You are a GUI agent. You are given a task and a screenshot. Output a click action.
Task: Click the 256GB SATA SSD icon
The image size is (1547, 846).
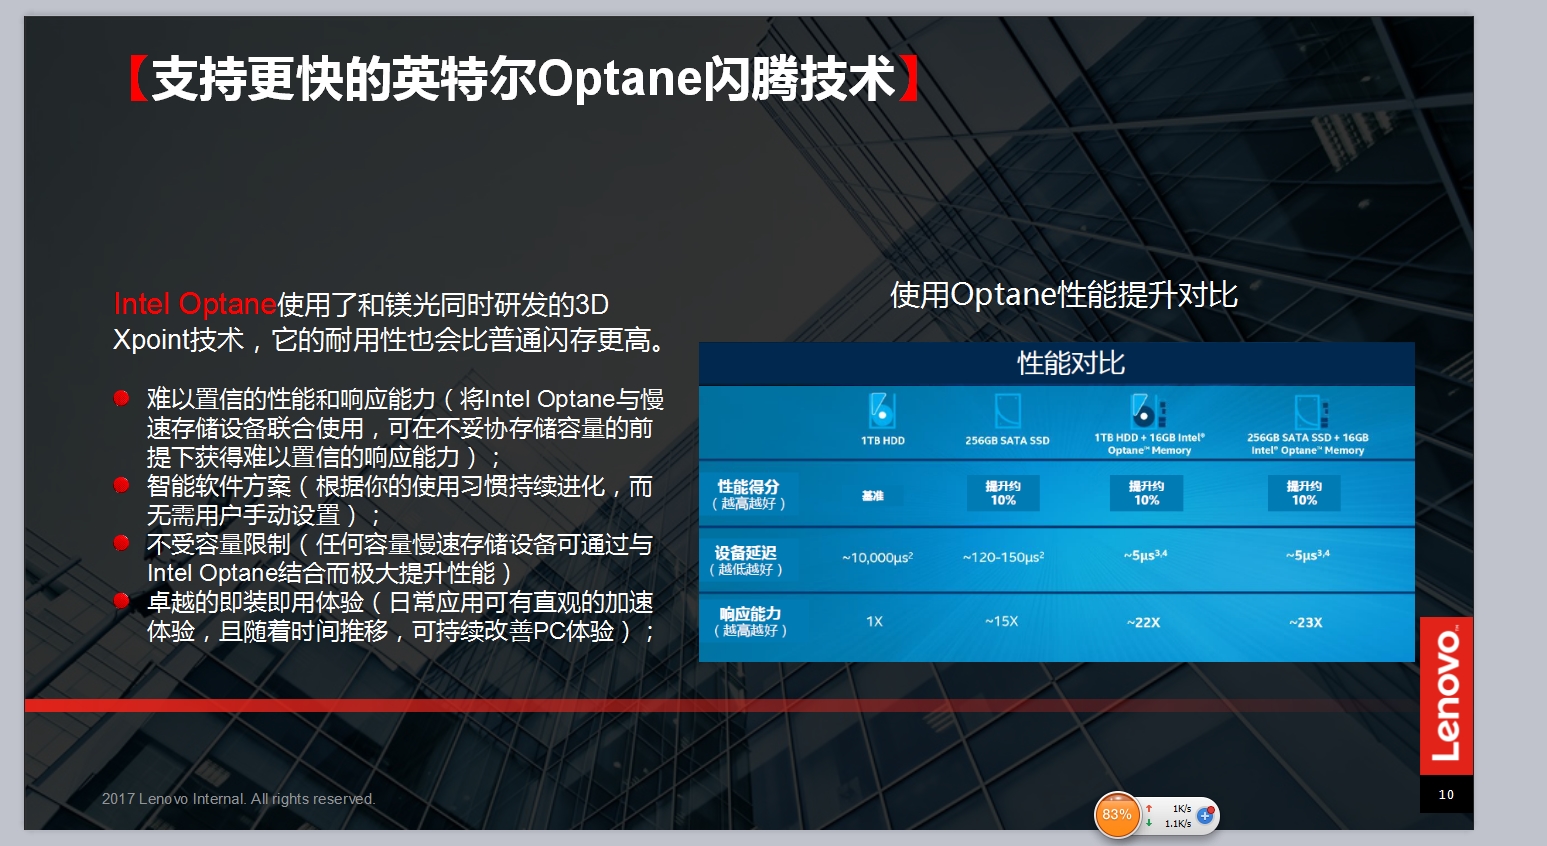tap(1008, 411)
